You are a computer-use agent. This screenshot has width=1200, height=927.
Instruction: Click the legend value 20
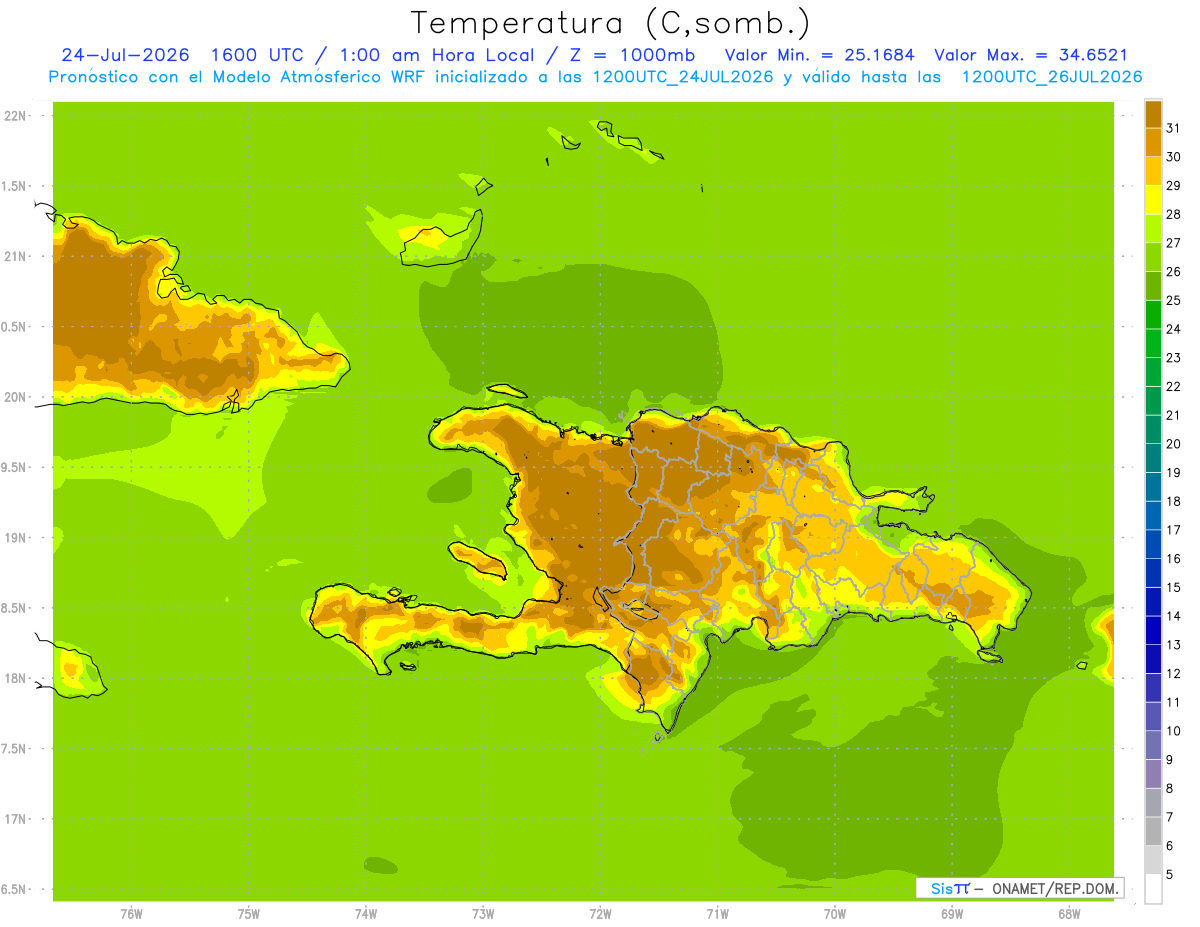tap(1173, 443)
